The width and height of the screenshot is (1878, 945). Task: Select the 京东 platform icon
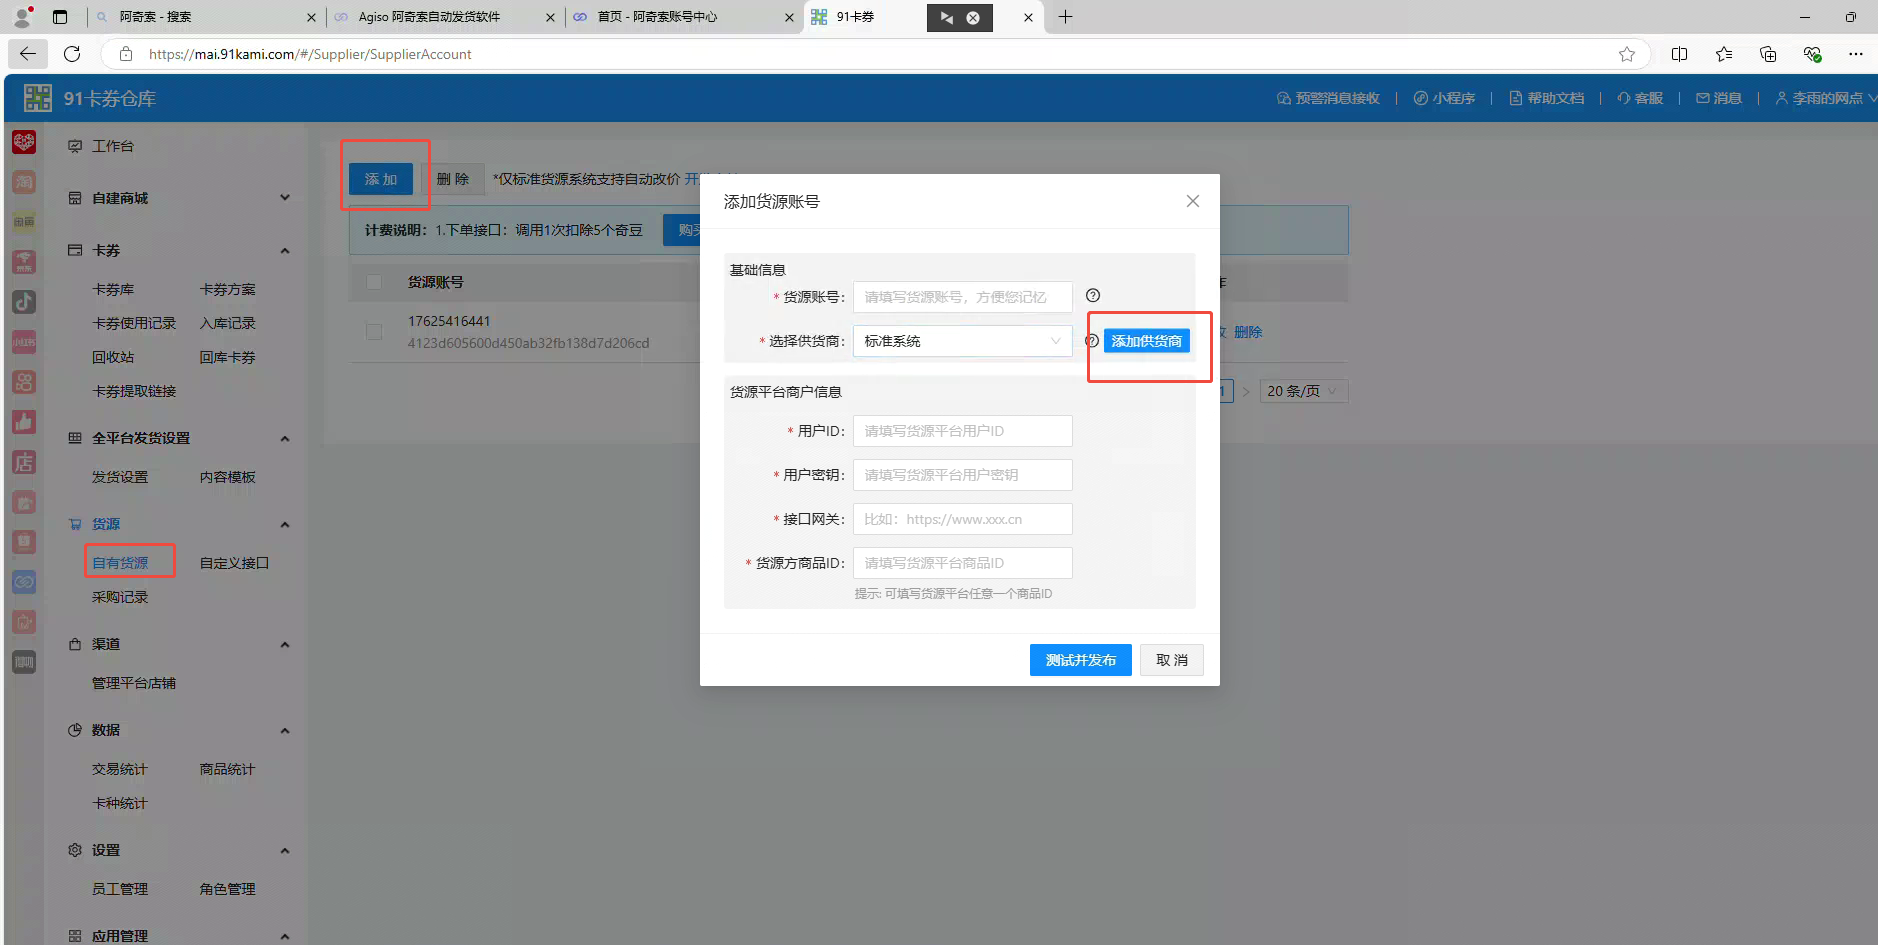click(x=23, y=262)
